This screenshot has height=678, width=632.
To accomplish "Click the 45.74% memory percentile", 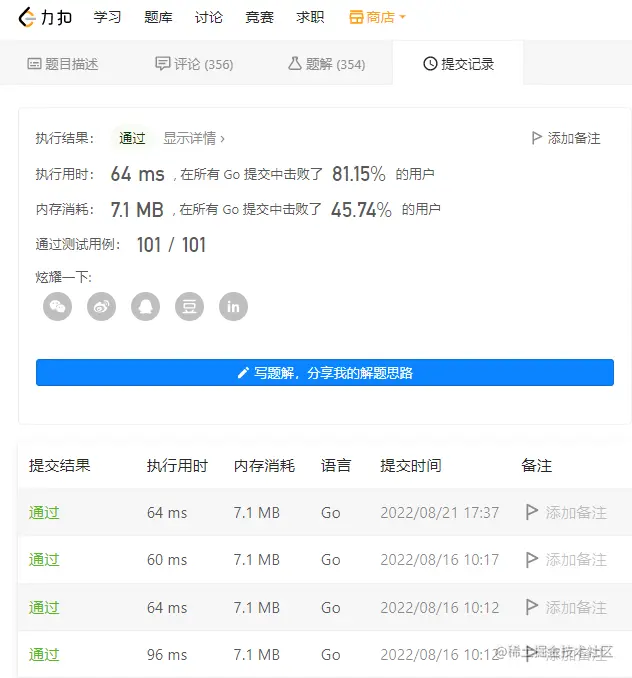I will 361,209.
